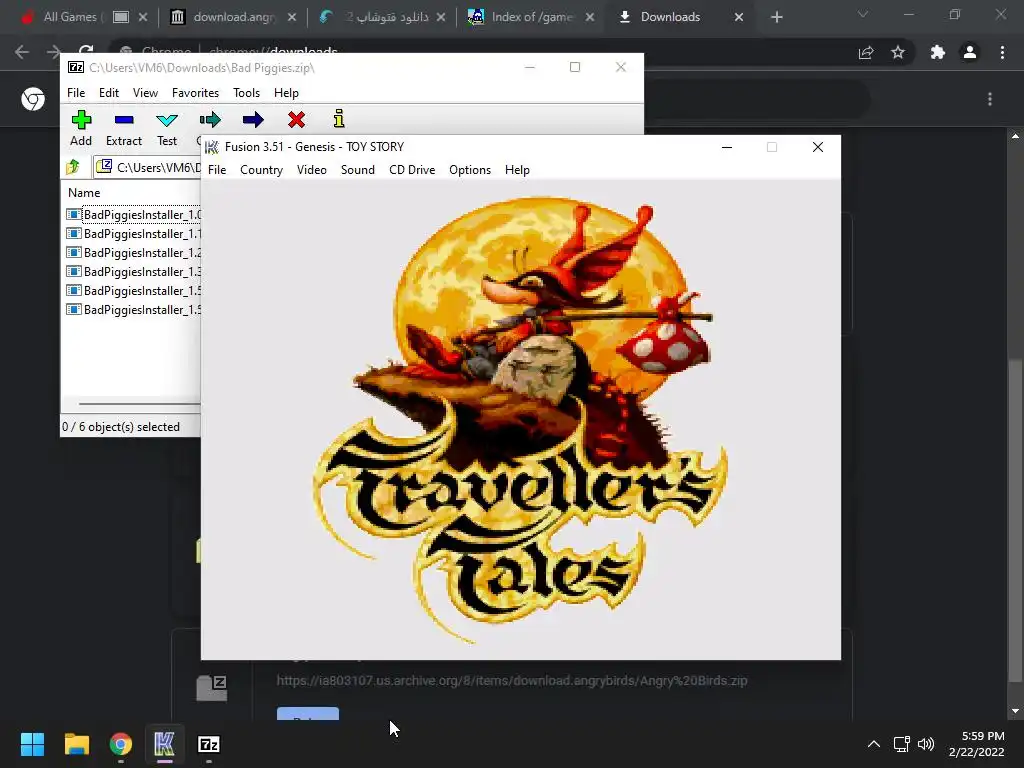Select BadPiggiesInstaller_1.0 file
The height and width of the screenshot is (768, 1024).
coord(133,214)
